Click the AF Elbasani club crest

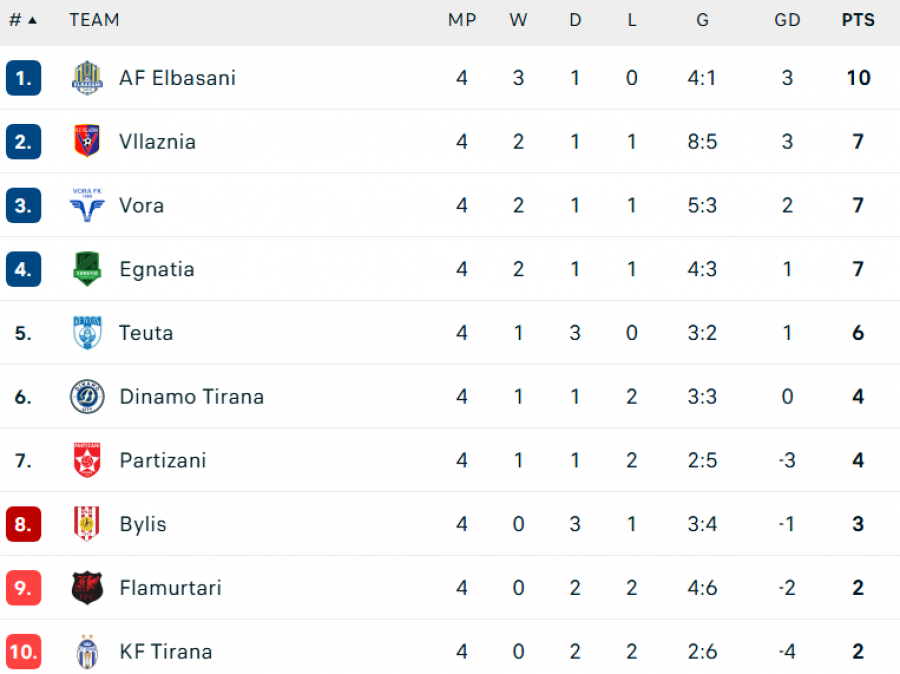click(87, 78)
